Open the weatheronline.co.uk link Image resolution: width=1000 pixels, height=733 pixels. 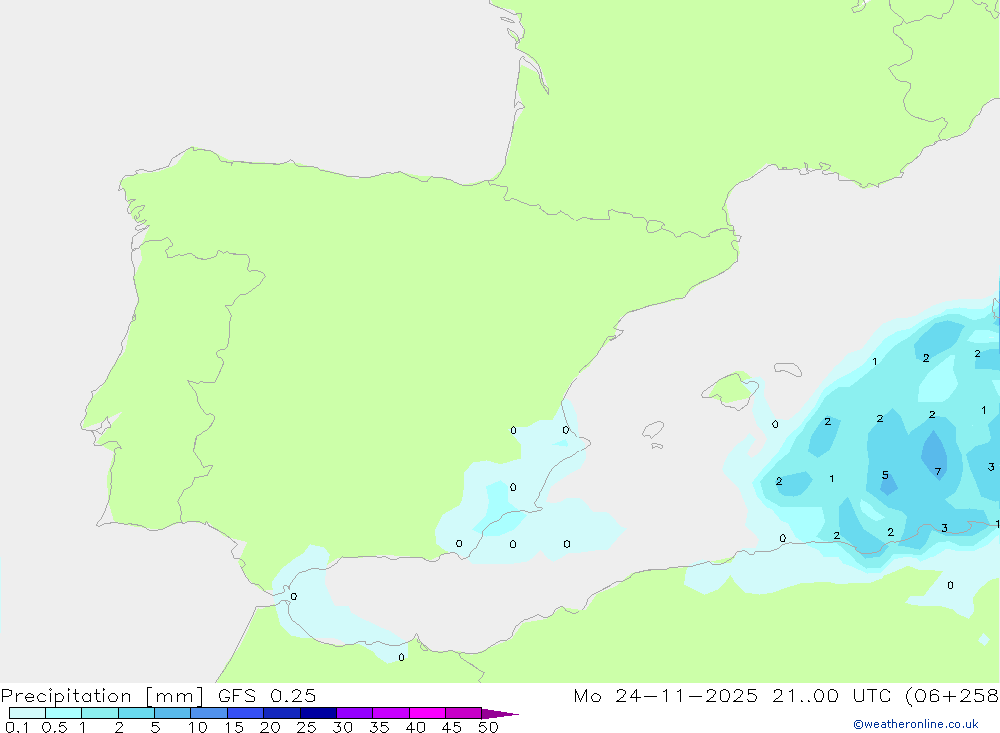coord(916,724)
